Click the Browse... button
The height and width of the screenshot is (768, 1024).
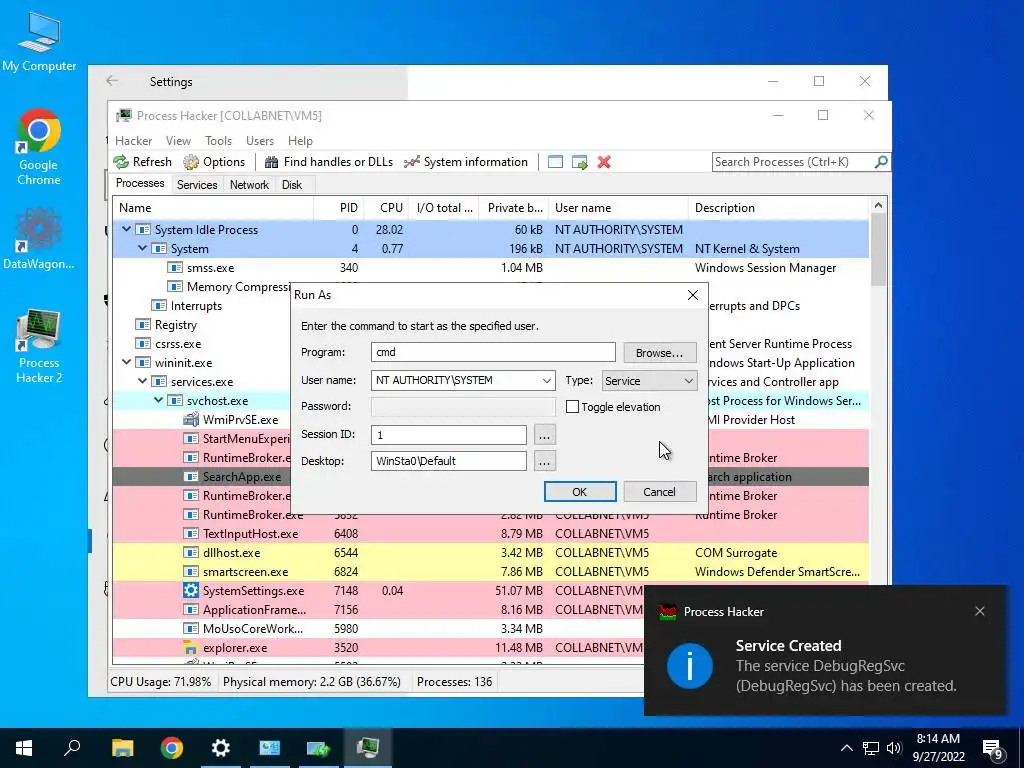point(660,353)
